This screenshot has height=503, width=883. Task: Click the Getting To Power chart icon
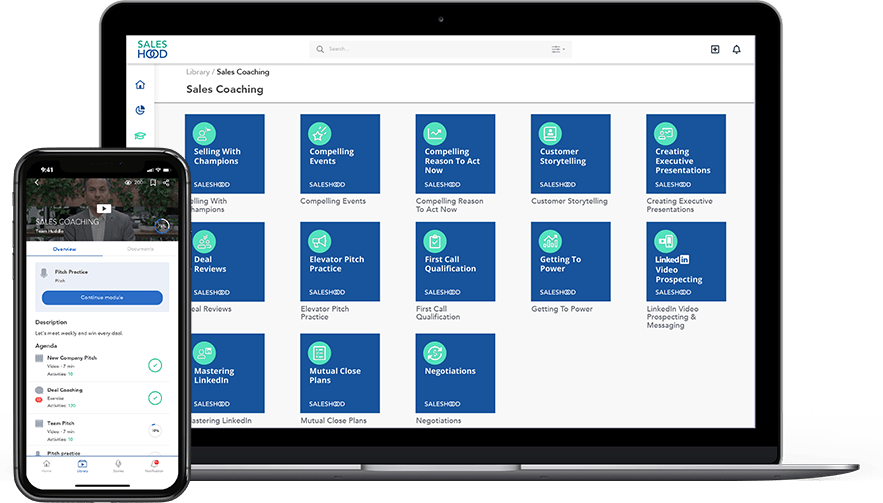point(550,241)
